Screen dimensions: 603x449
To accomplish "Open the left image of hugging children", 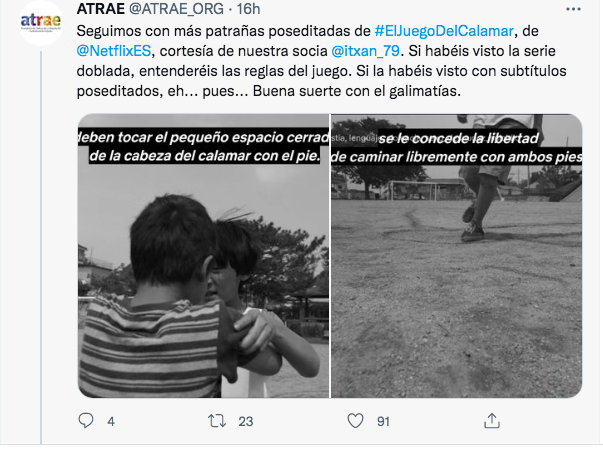I will tap(203, 256).
